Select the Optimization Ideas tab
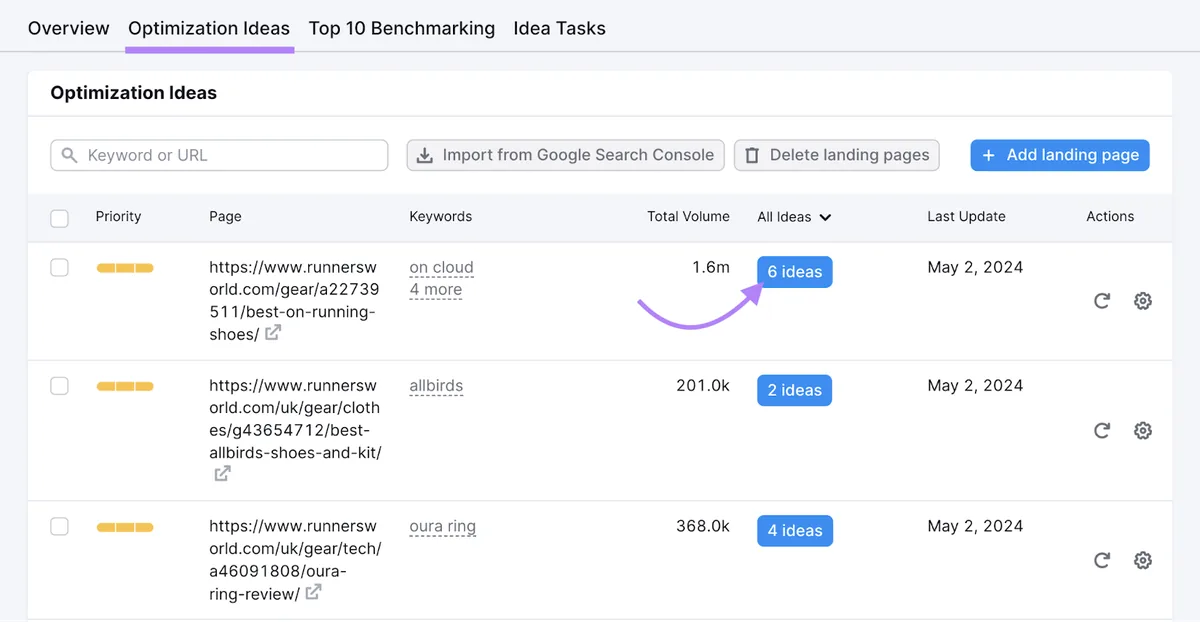Image resolution: width=1200 pixels, height=622 pixels. pyautogui.click(x=209, y=28)
